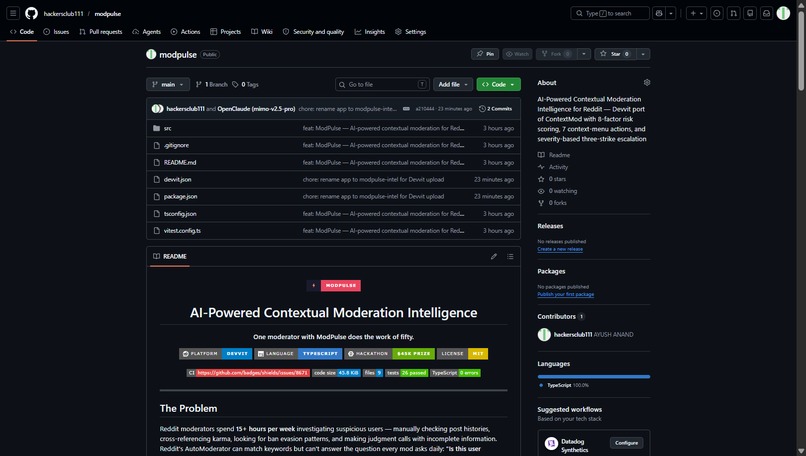This screenshot has width=806, height=456.
Task: Open the Agents tab
Action: click(x=146, y=32)
